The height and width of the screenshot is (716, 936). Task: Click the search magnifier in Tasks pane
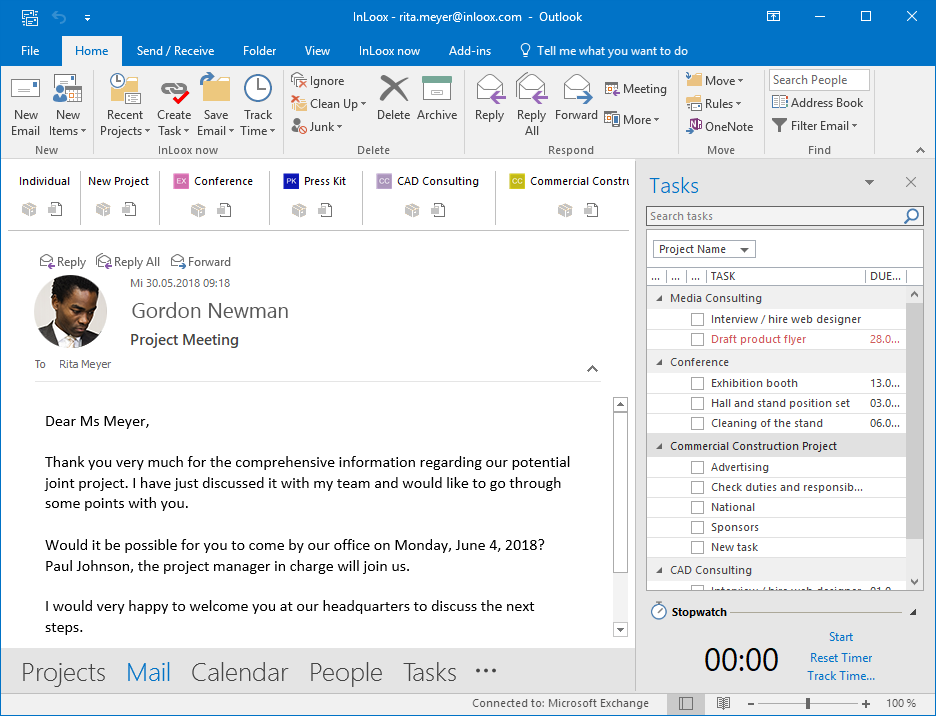click(912, 216)
